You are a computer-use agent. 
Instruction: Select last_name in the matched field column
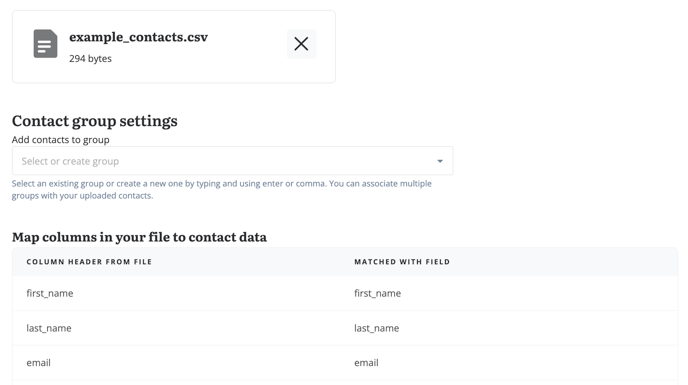tap(376, 328)
